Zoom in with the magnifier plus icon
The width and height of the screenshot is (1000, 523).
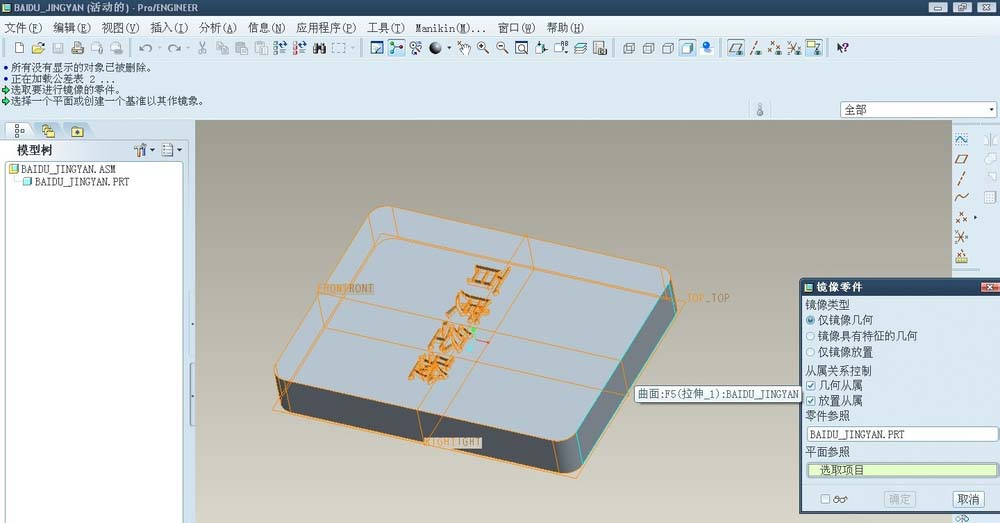[x=483, y=48]
